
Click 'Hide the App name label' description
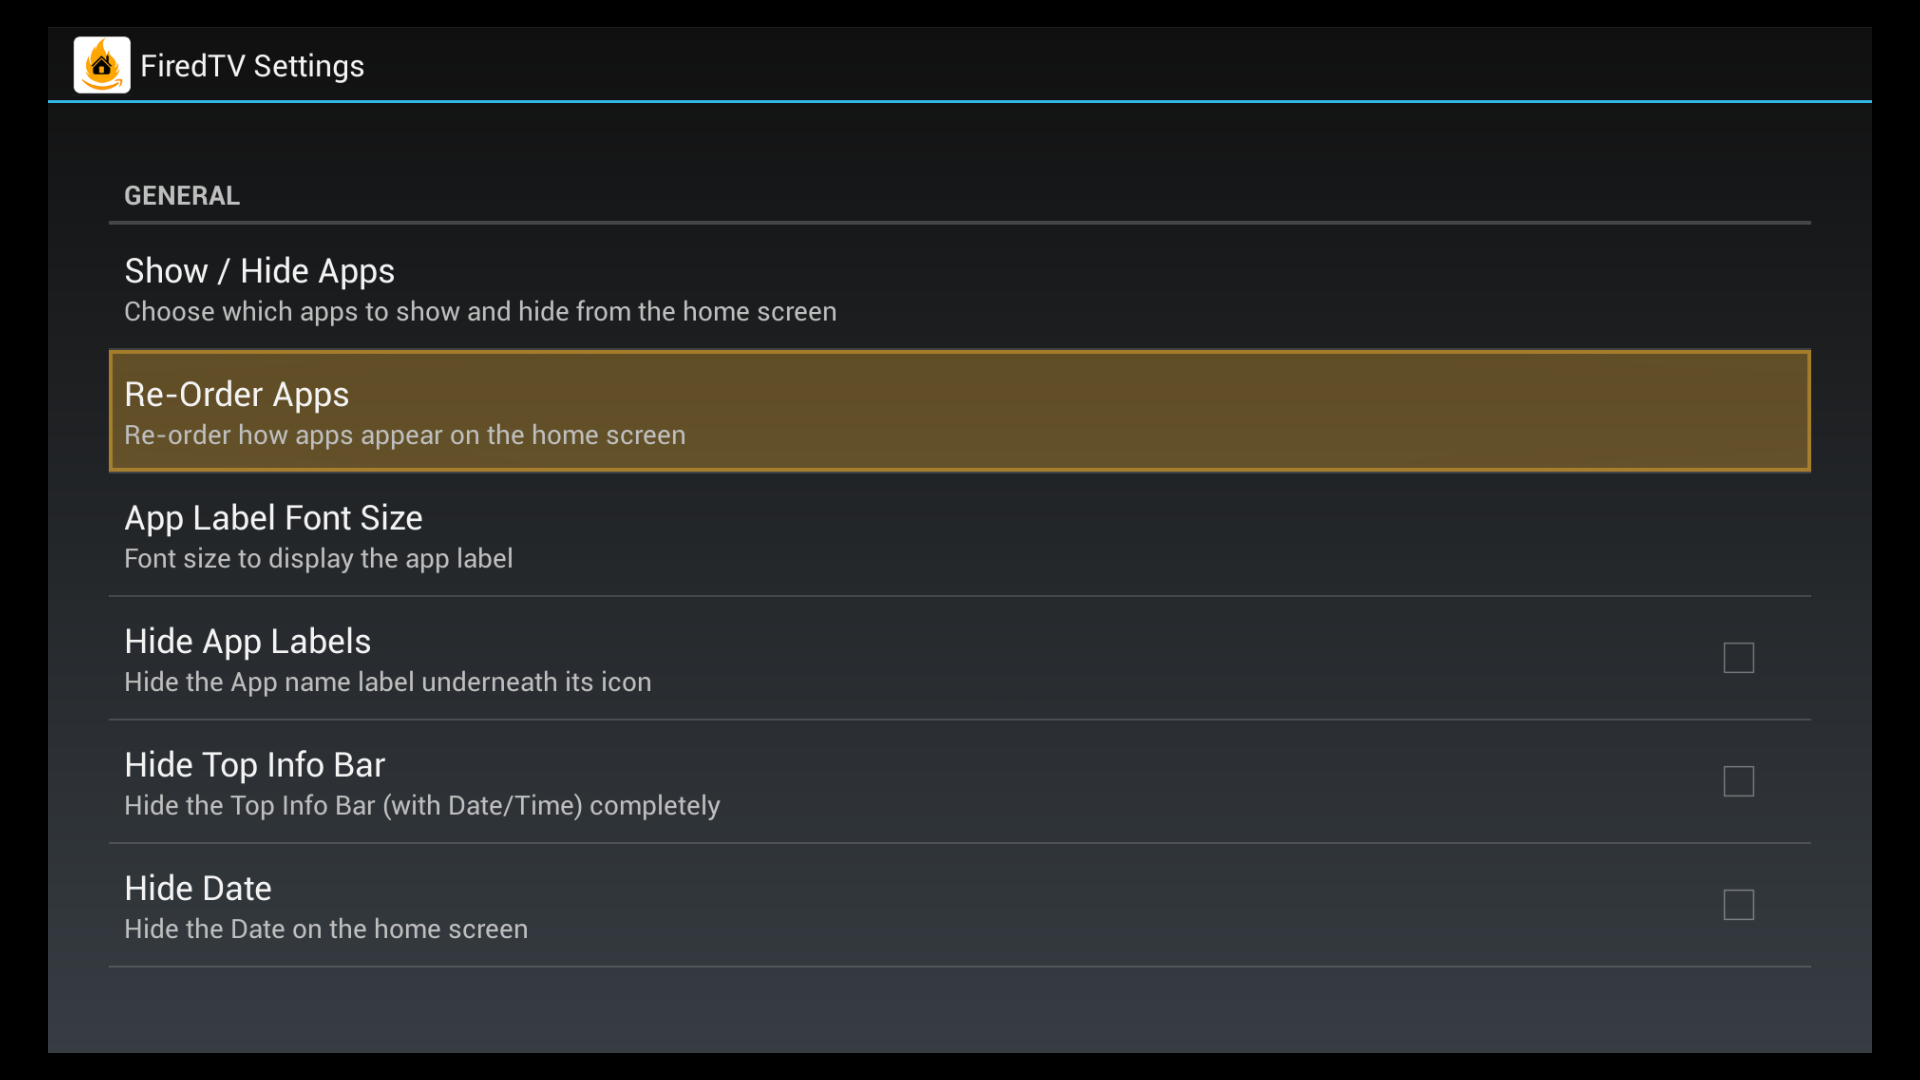coord(387,682)
